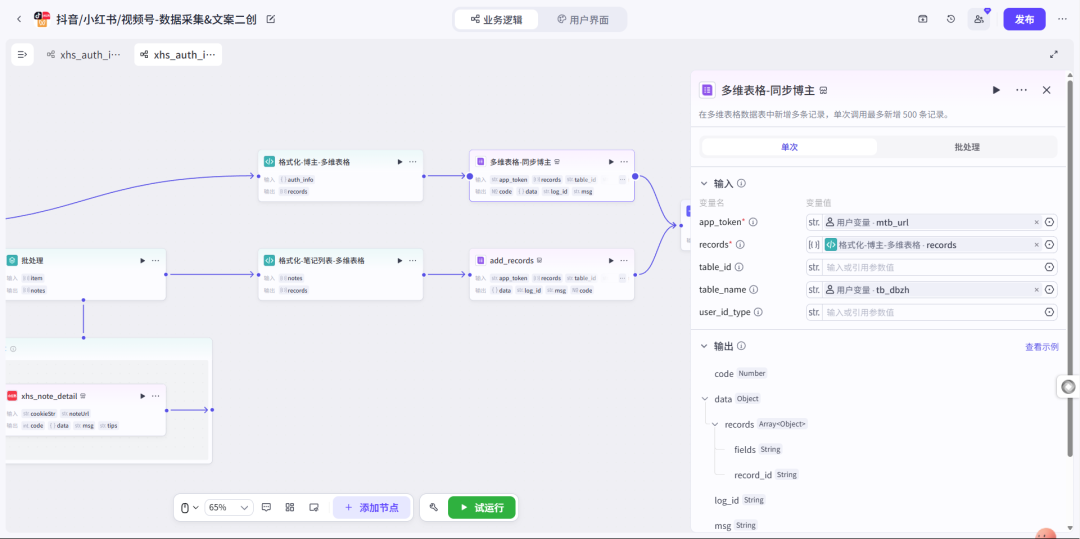Show info tooltip next to 输入 heading
The width and height of the screenshot is (1080, 539).
(x=742, y=184)
